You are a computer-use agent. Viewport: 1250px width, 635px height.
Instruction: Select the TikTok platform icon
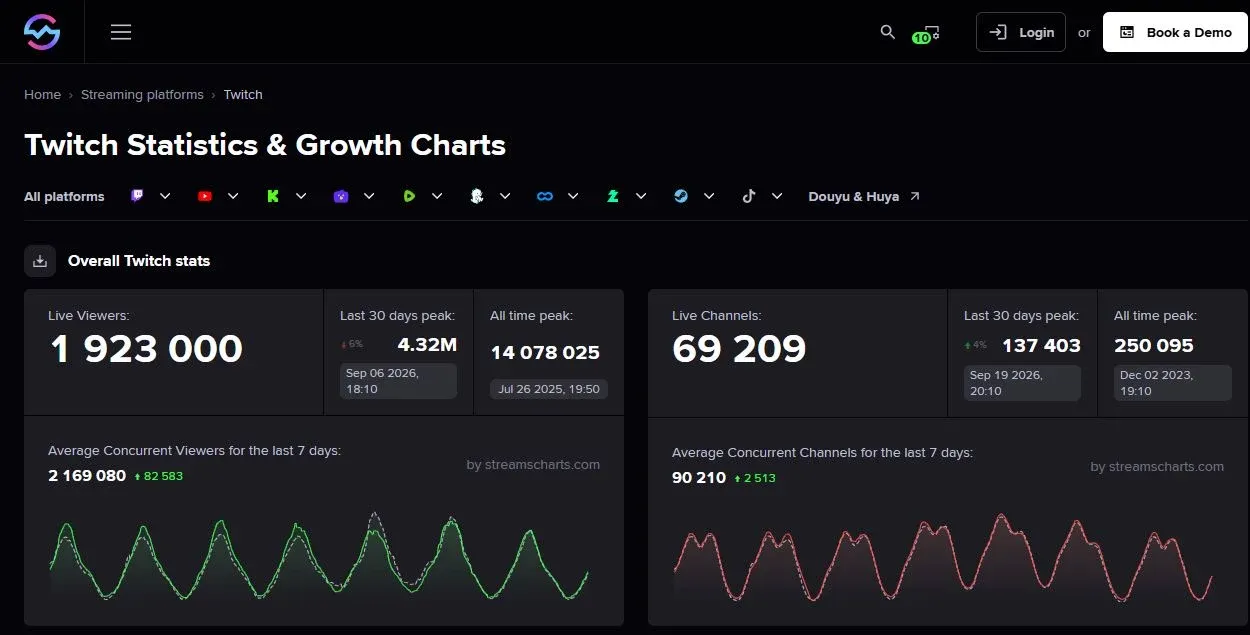(749, 196)
